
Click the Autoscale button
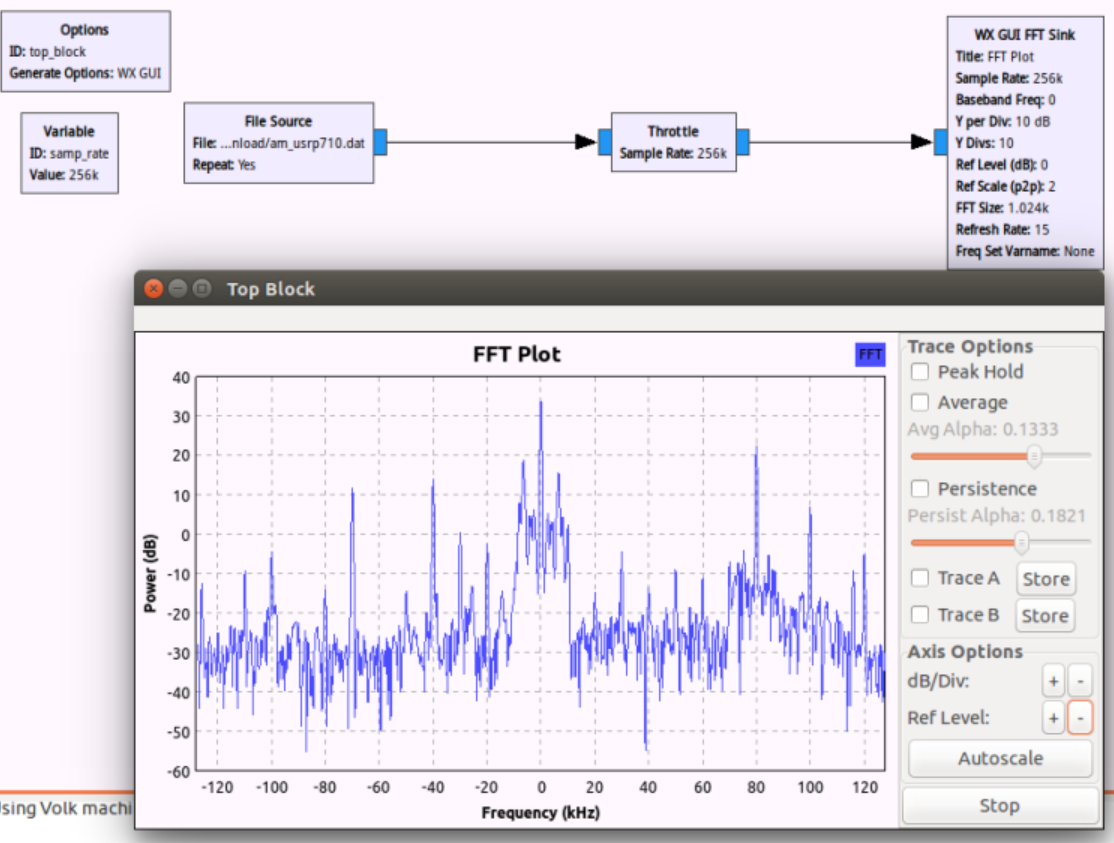click(x=999, y=758)
